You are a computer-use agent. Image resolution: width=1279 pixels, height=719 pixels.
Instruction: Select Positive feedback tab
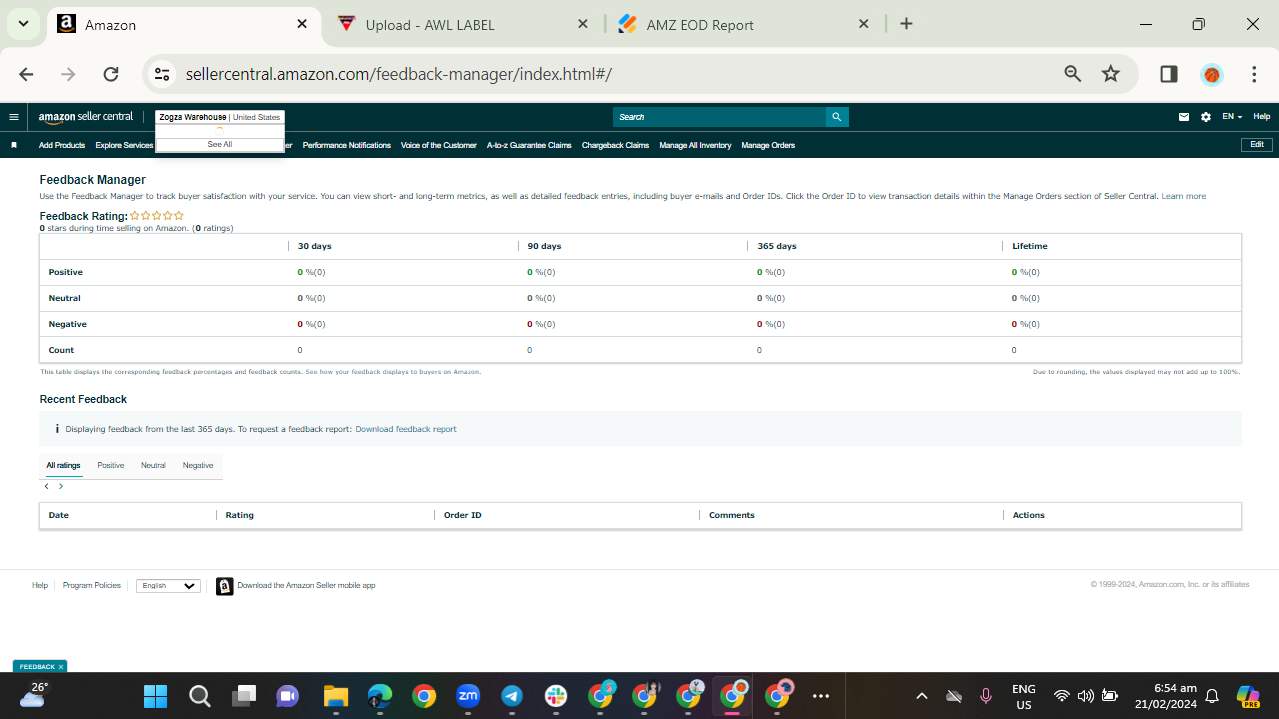(111, 465)
